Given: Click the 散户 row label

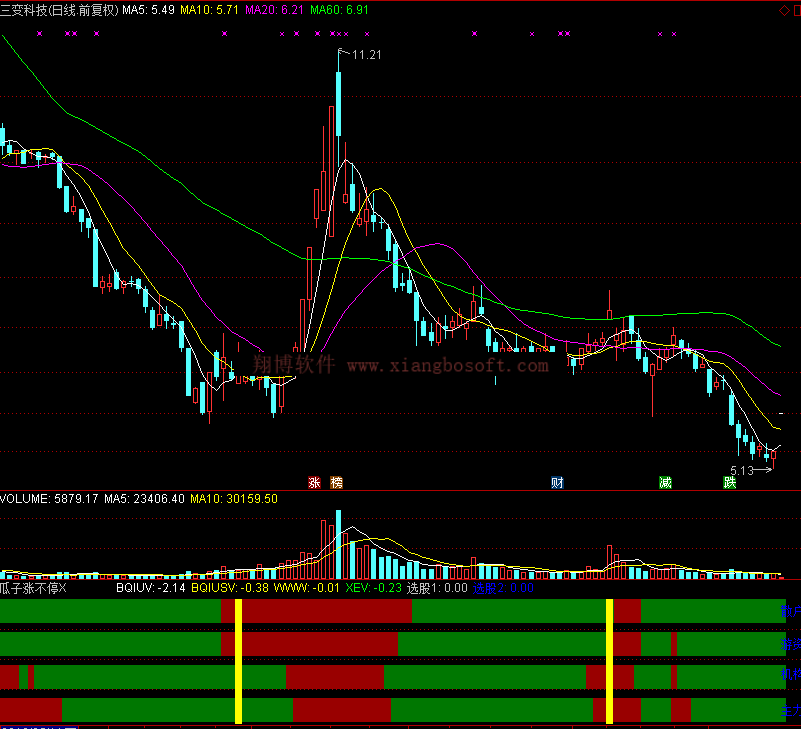Looking at the screenshot, I should (791, 610).
